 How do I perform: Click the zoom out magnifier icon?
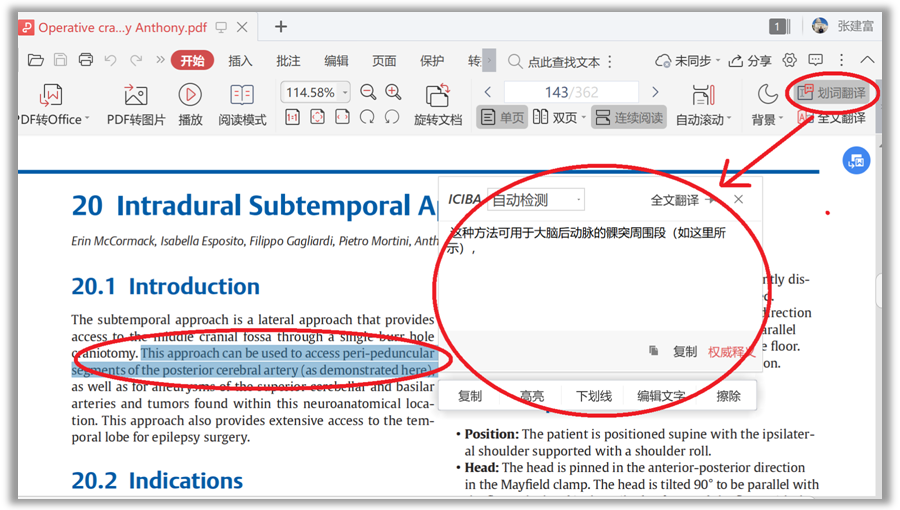tap(368, 92)
